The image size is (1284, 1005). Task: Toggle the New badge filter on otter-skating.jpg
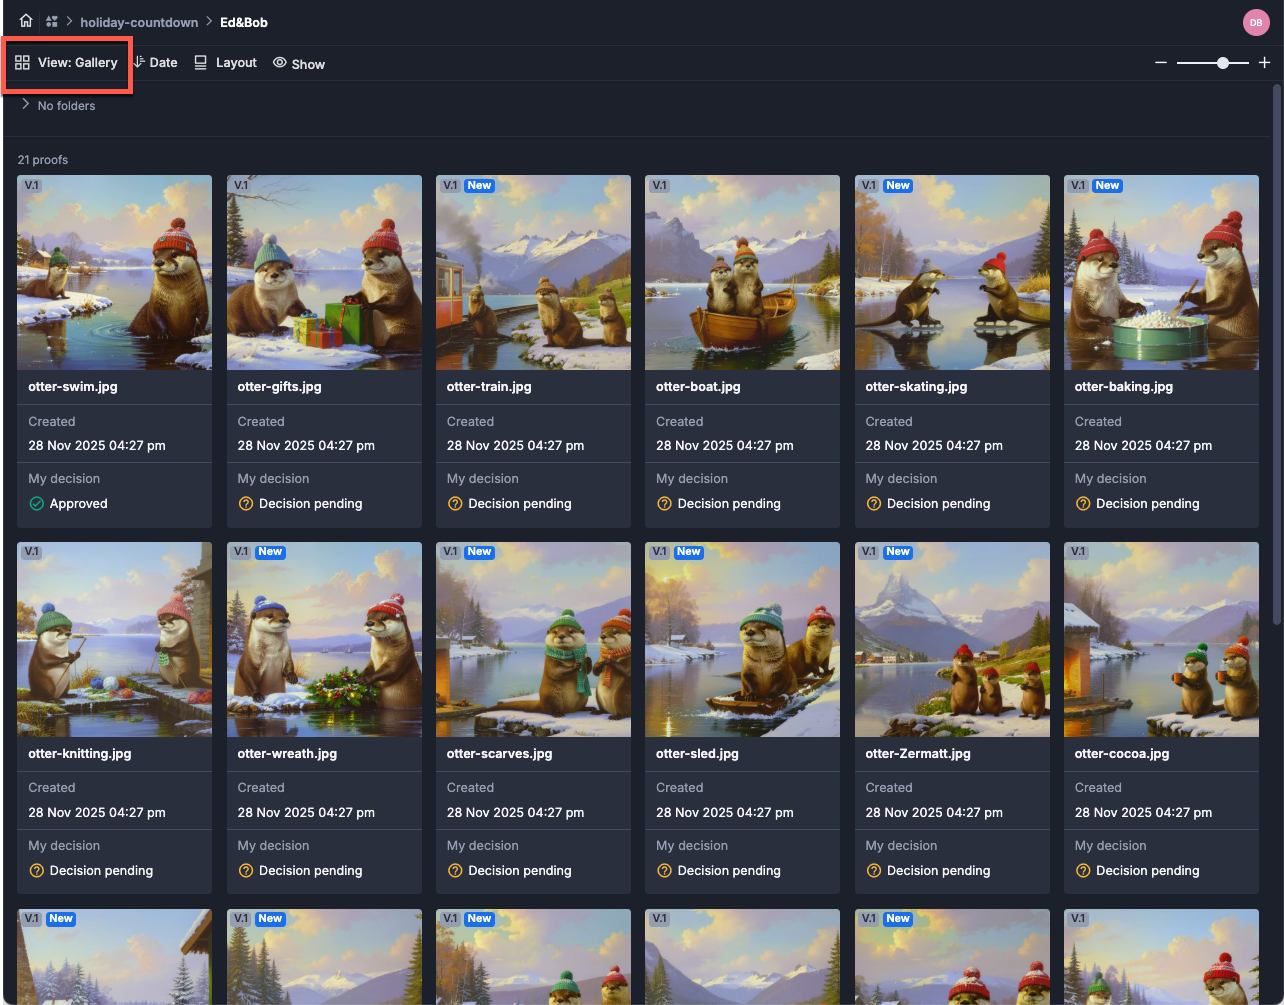click(898, 185)
